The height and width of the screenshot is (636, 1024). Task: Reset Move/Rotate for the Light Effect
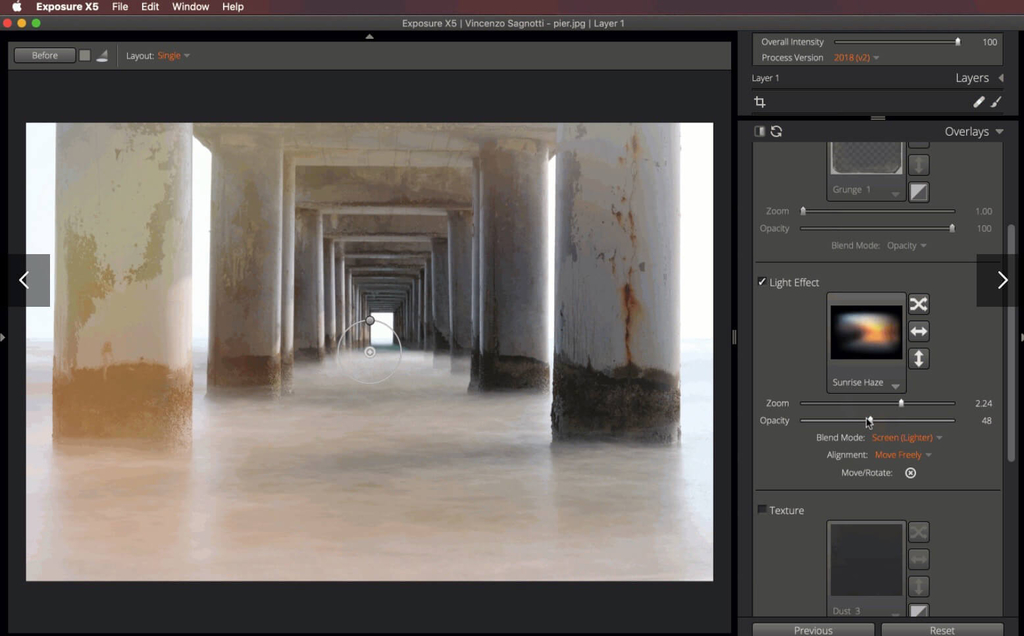(909, 472)
